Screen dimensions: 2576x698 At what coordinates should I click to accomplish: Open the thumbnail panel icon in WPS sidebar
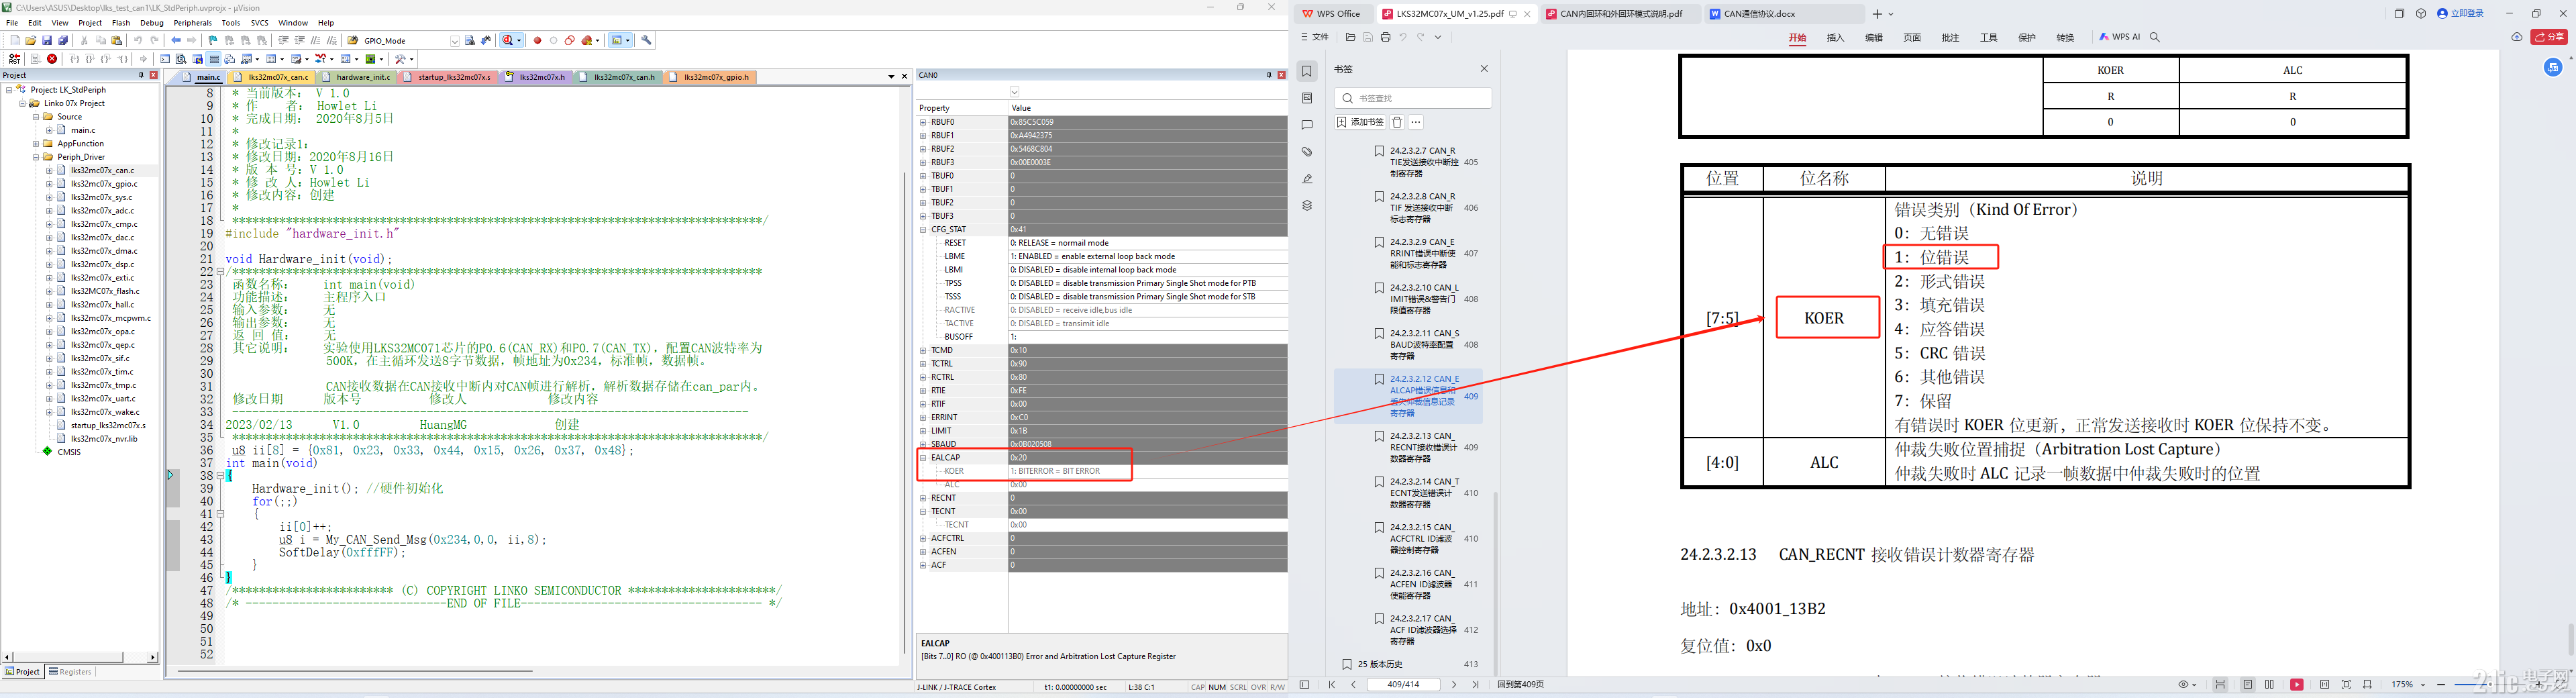tap(1307, 98)
